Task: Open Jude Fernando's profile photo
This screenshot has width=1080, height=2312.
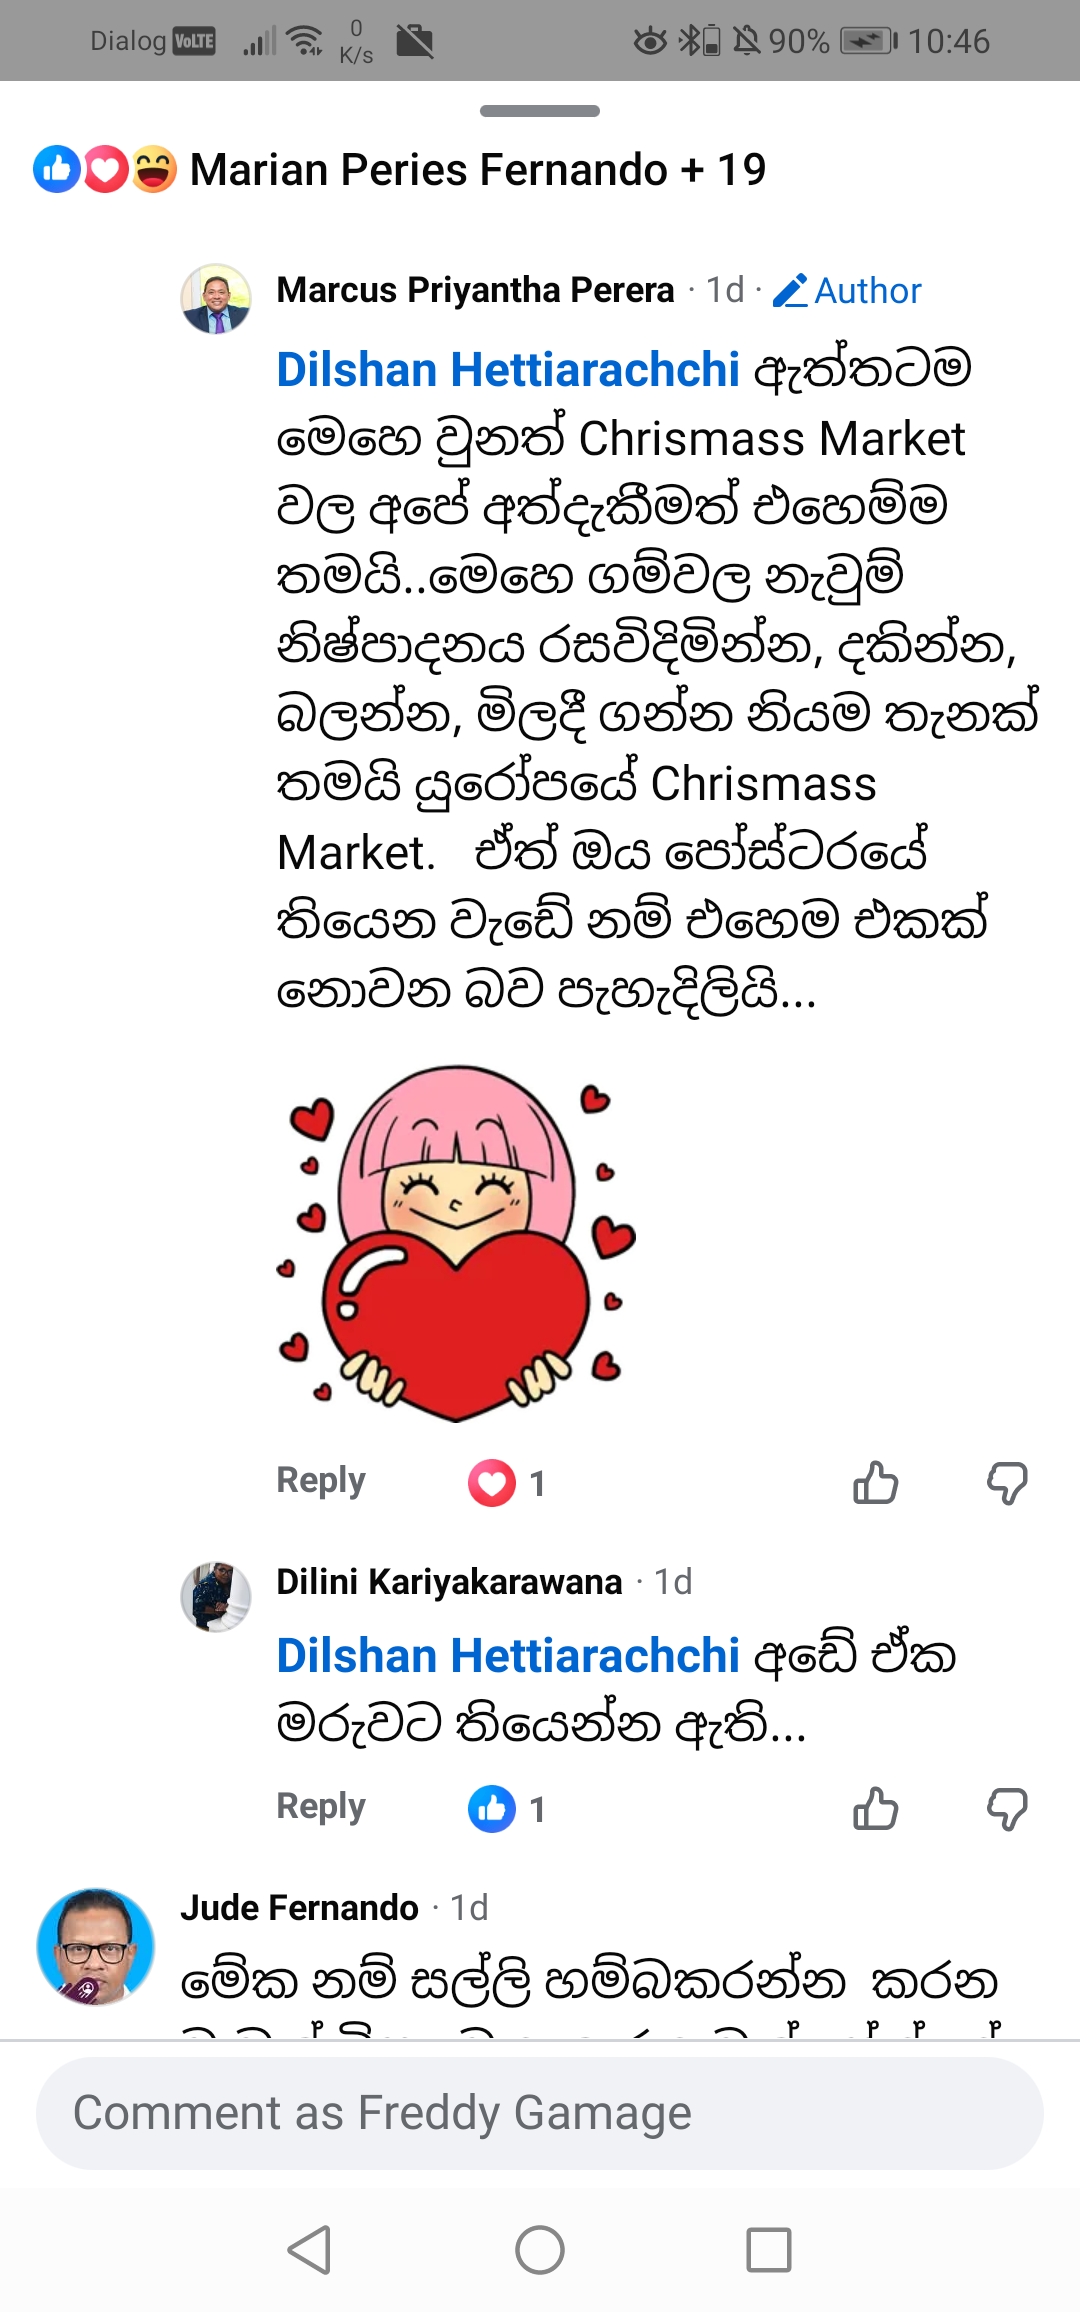Action: pos(96,1946)
